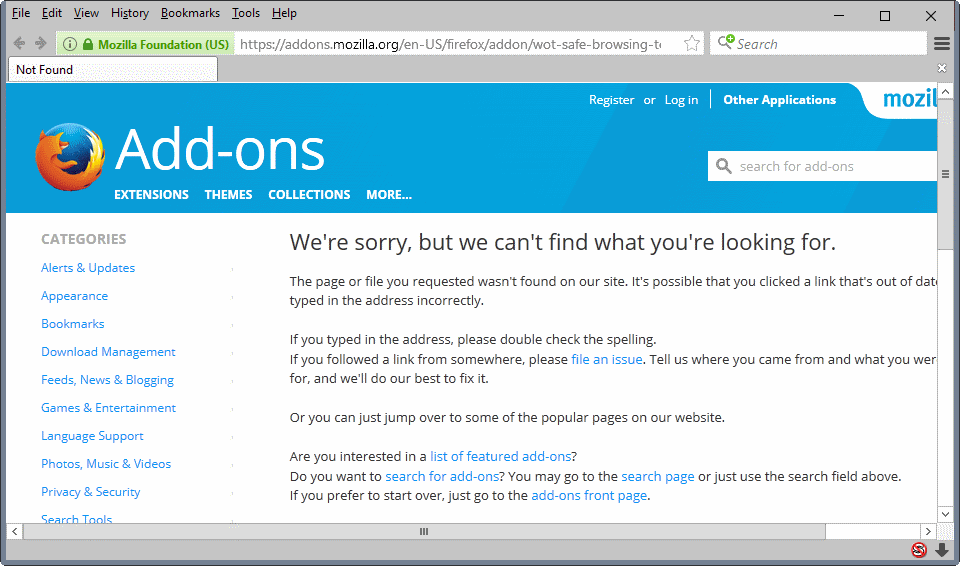Open the File menu
This screenshot has height=566, width=960.
(x=21, y=13)
